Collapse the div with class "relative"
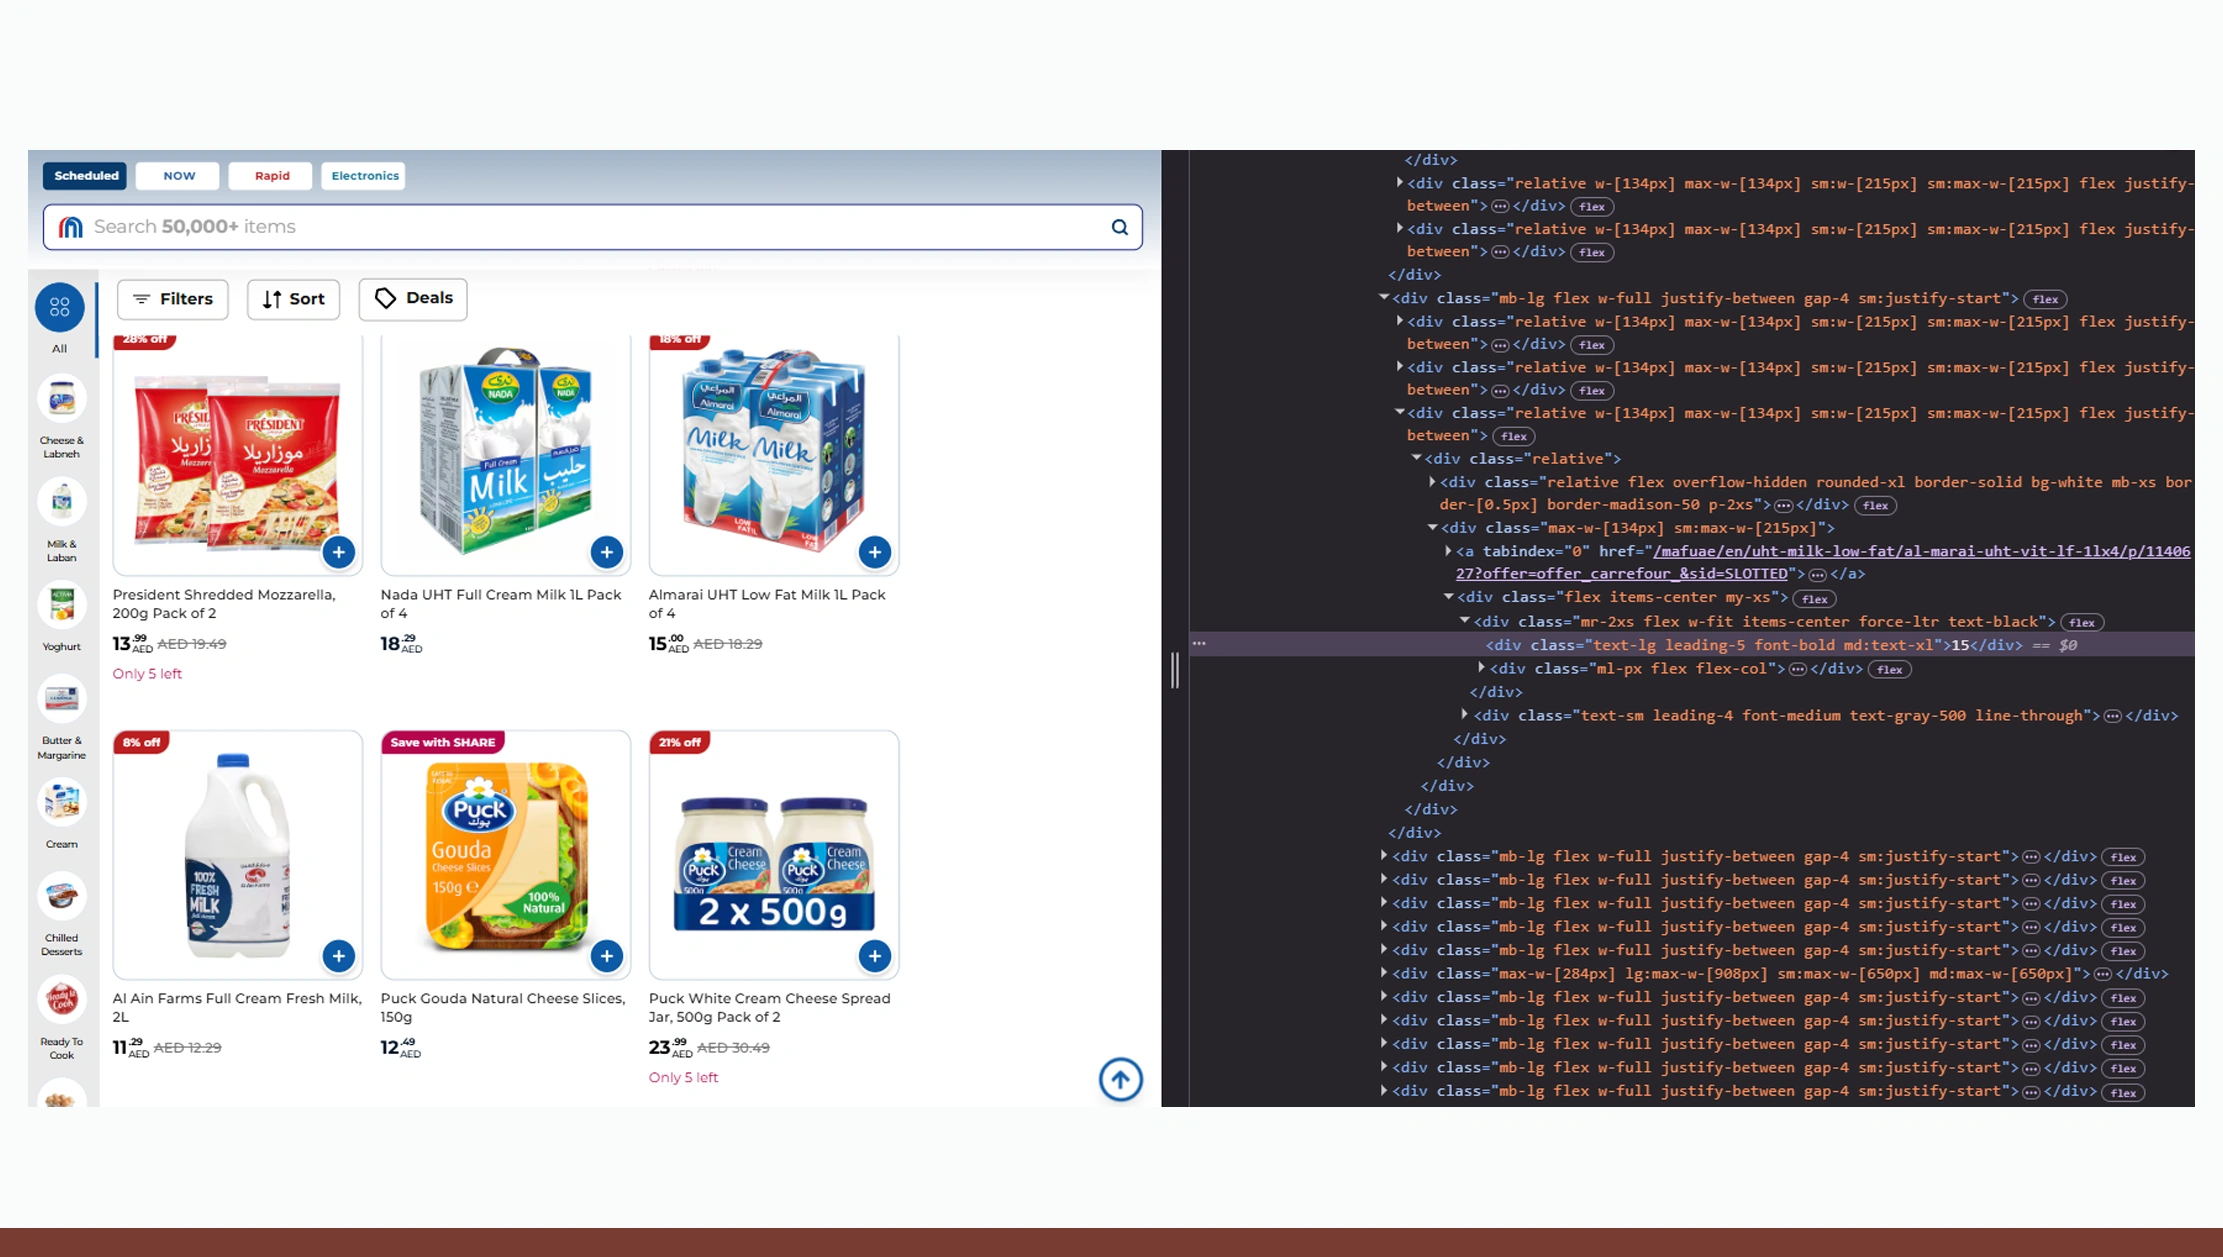The height and width of the screenshot is (1257, 2223). pyautogui.click(x=1417, y=458)
